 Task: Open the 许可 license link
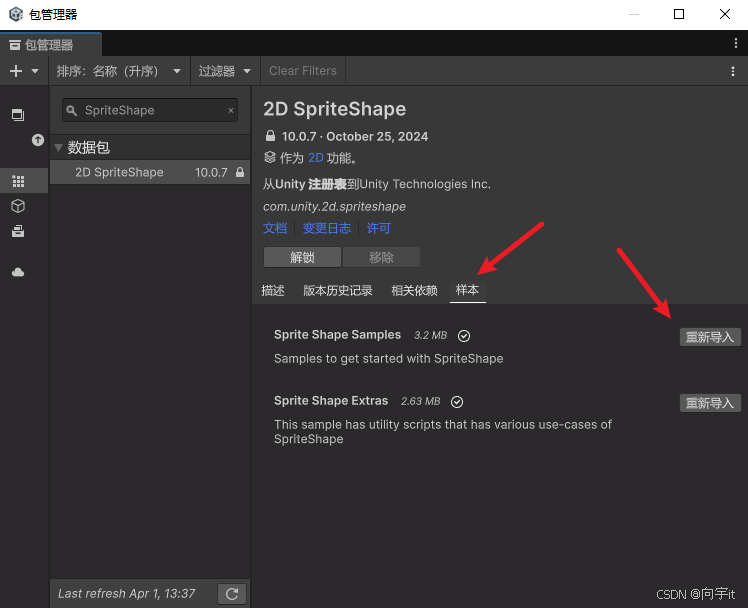[379, 228]
